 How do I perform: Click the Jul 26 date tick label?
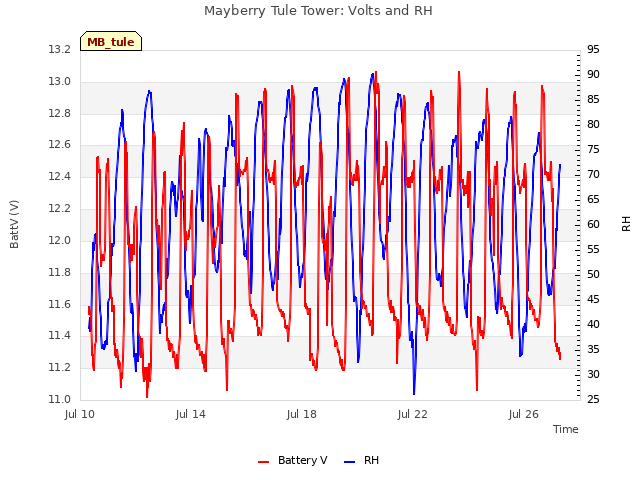click(x=524, y=414)
